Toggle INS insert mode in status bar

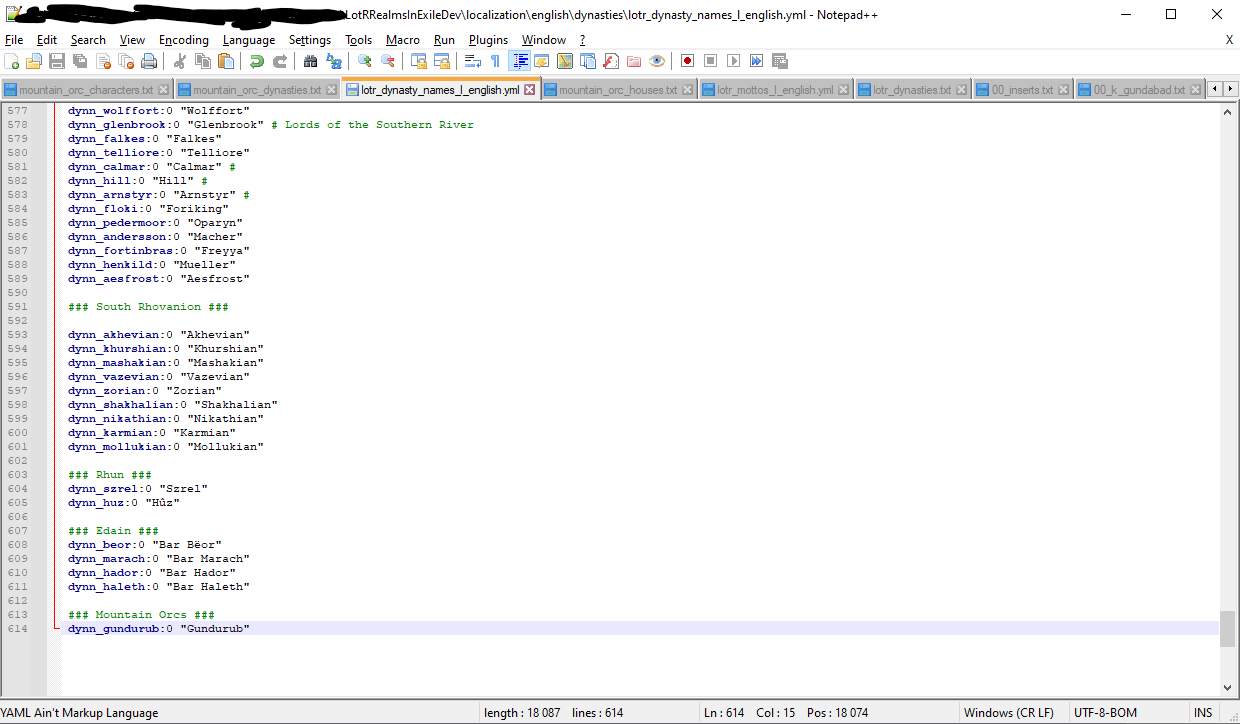tap(1203, 713)
